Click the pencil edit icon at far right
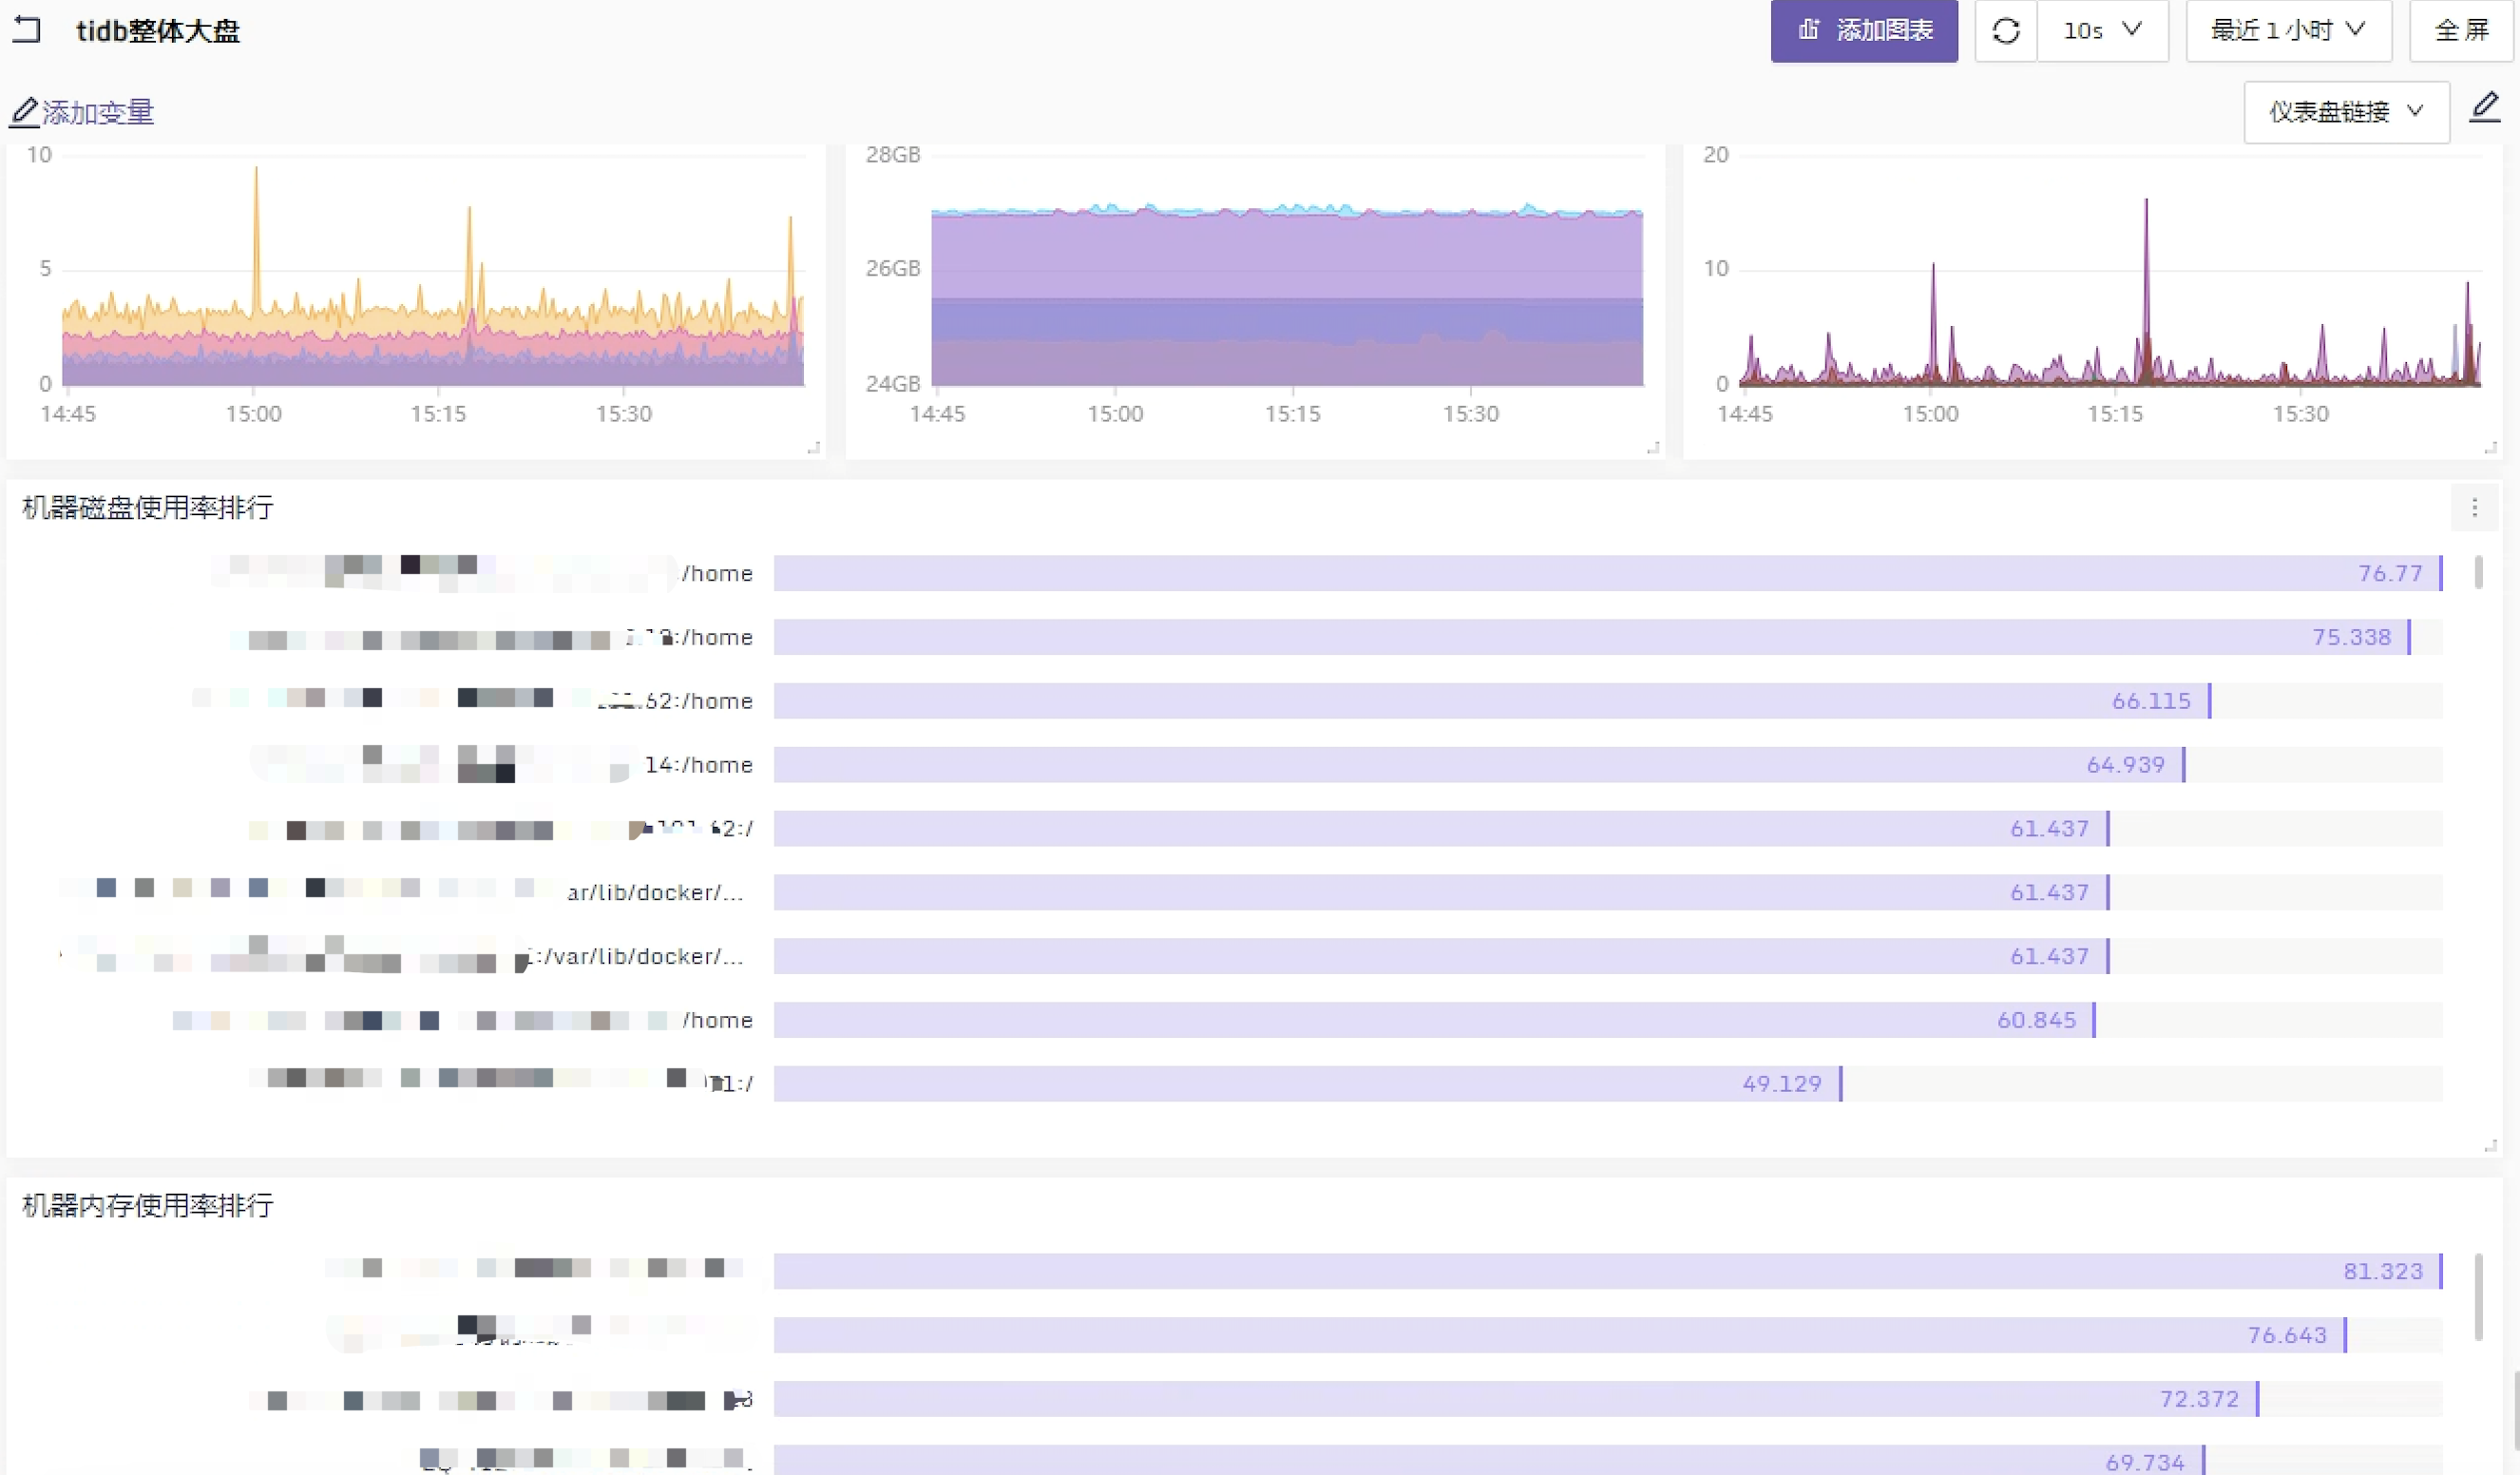 [x=2484, y=108]
